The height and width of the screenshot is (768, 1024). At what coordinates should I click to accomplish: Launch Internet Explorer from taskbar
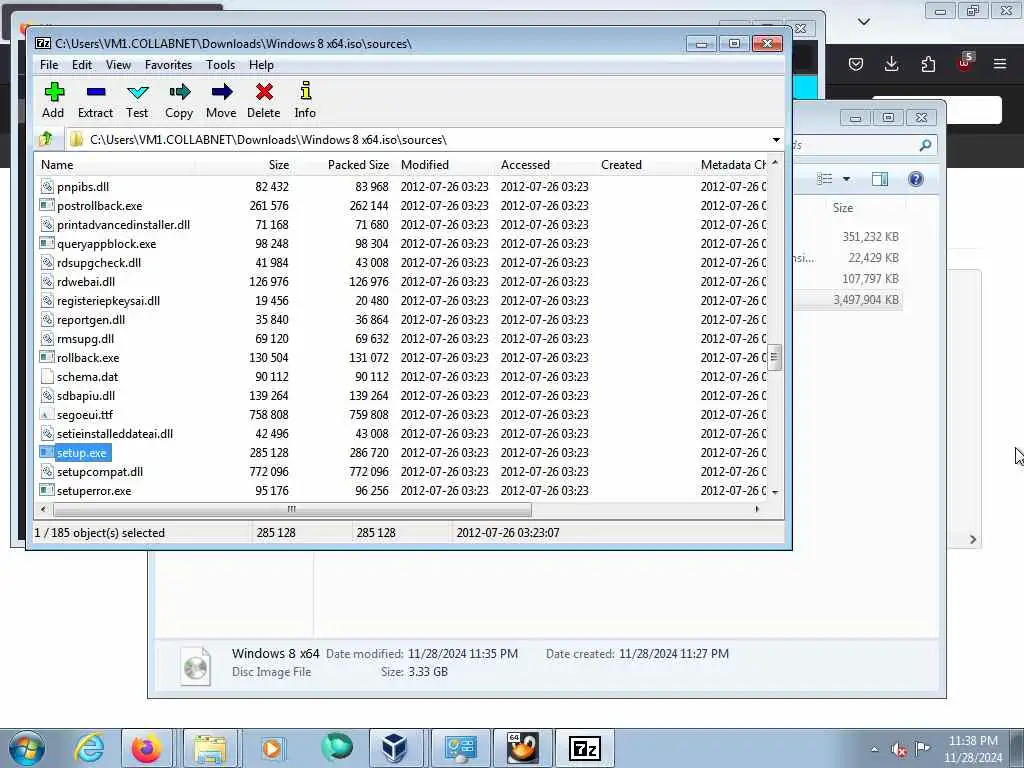(88, 748)
